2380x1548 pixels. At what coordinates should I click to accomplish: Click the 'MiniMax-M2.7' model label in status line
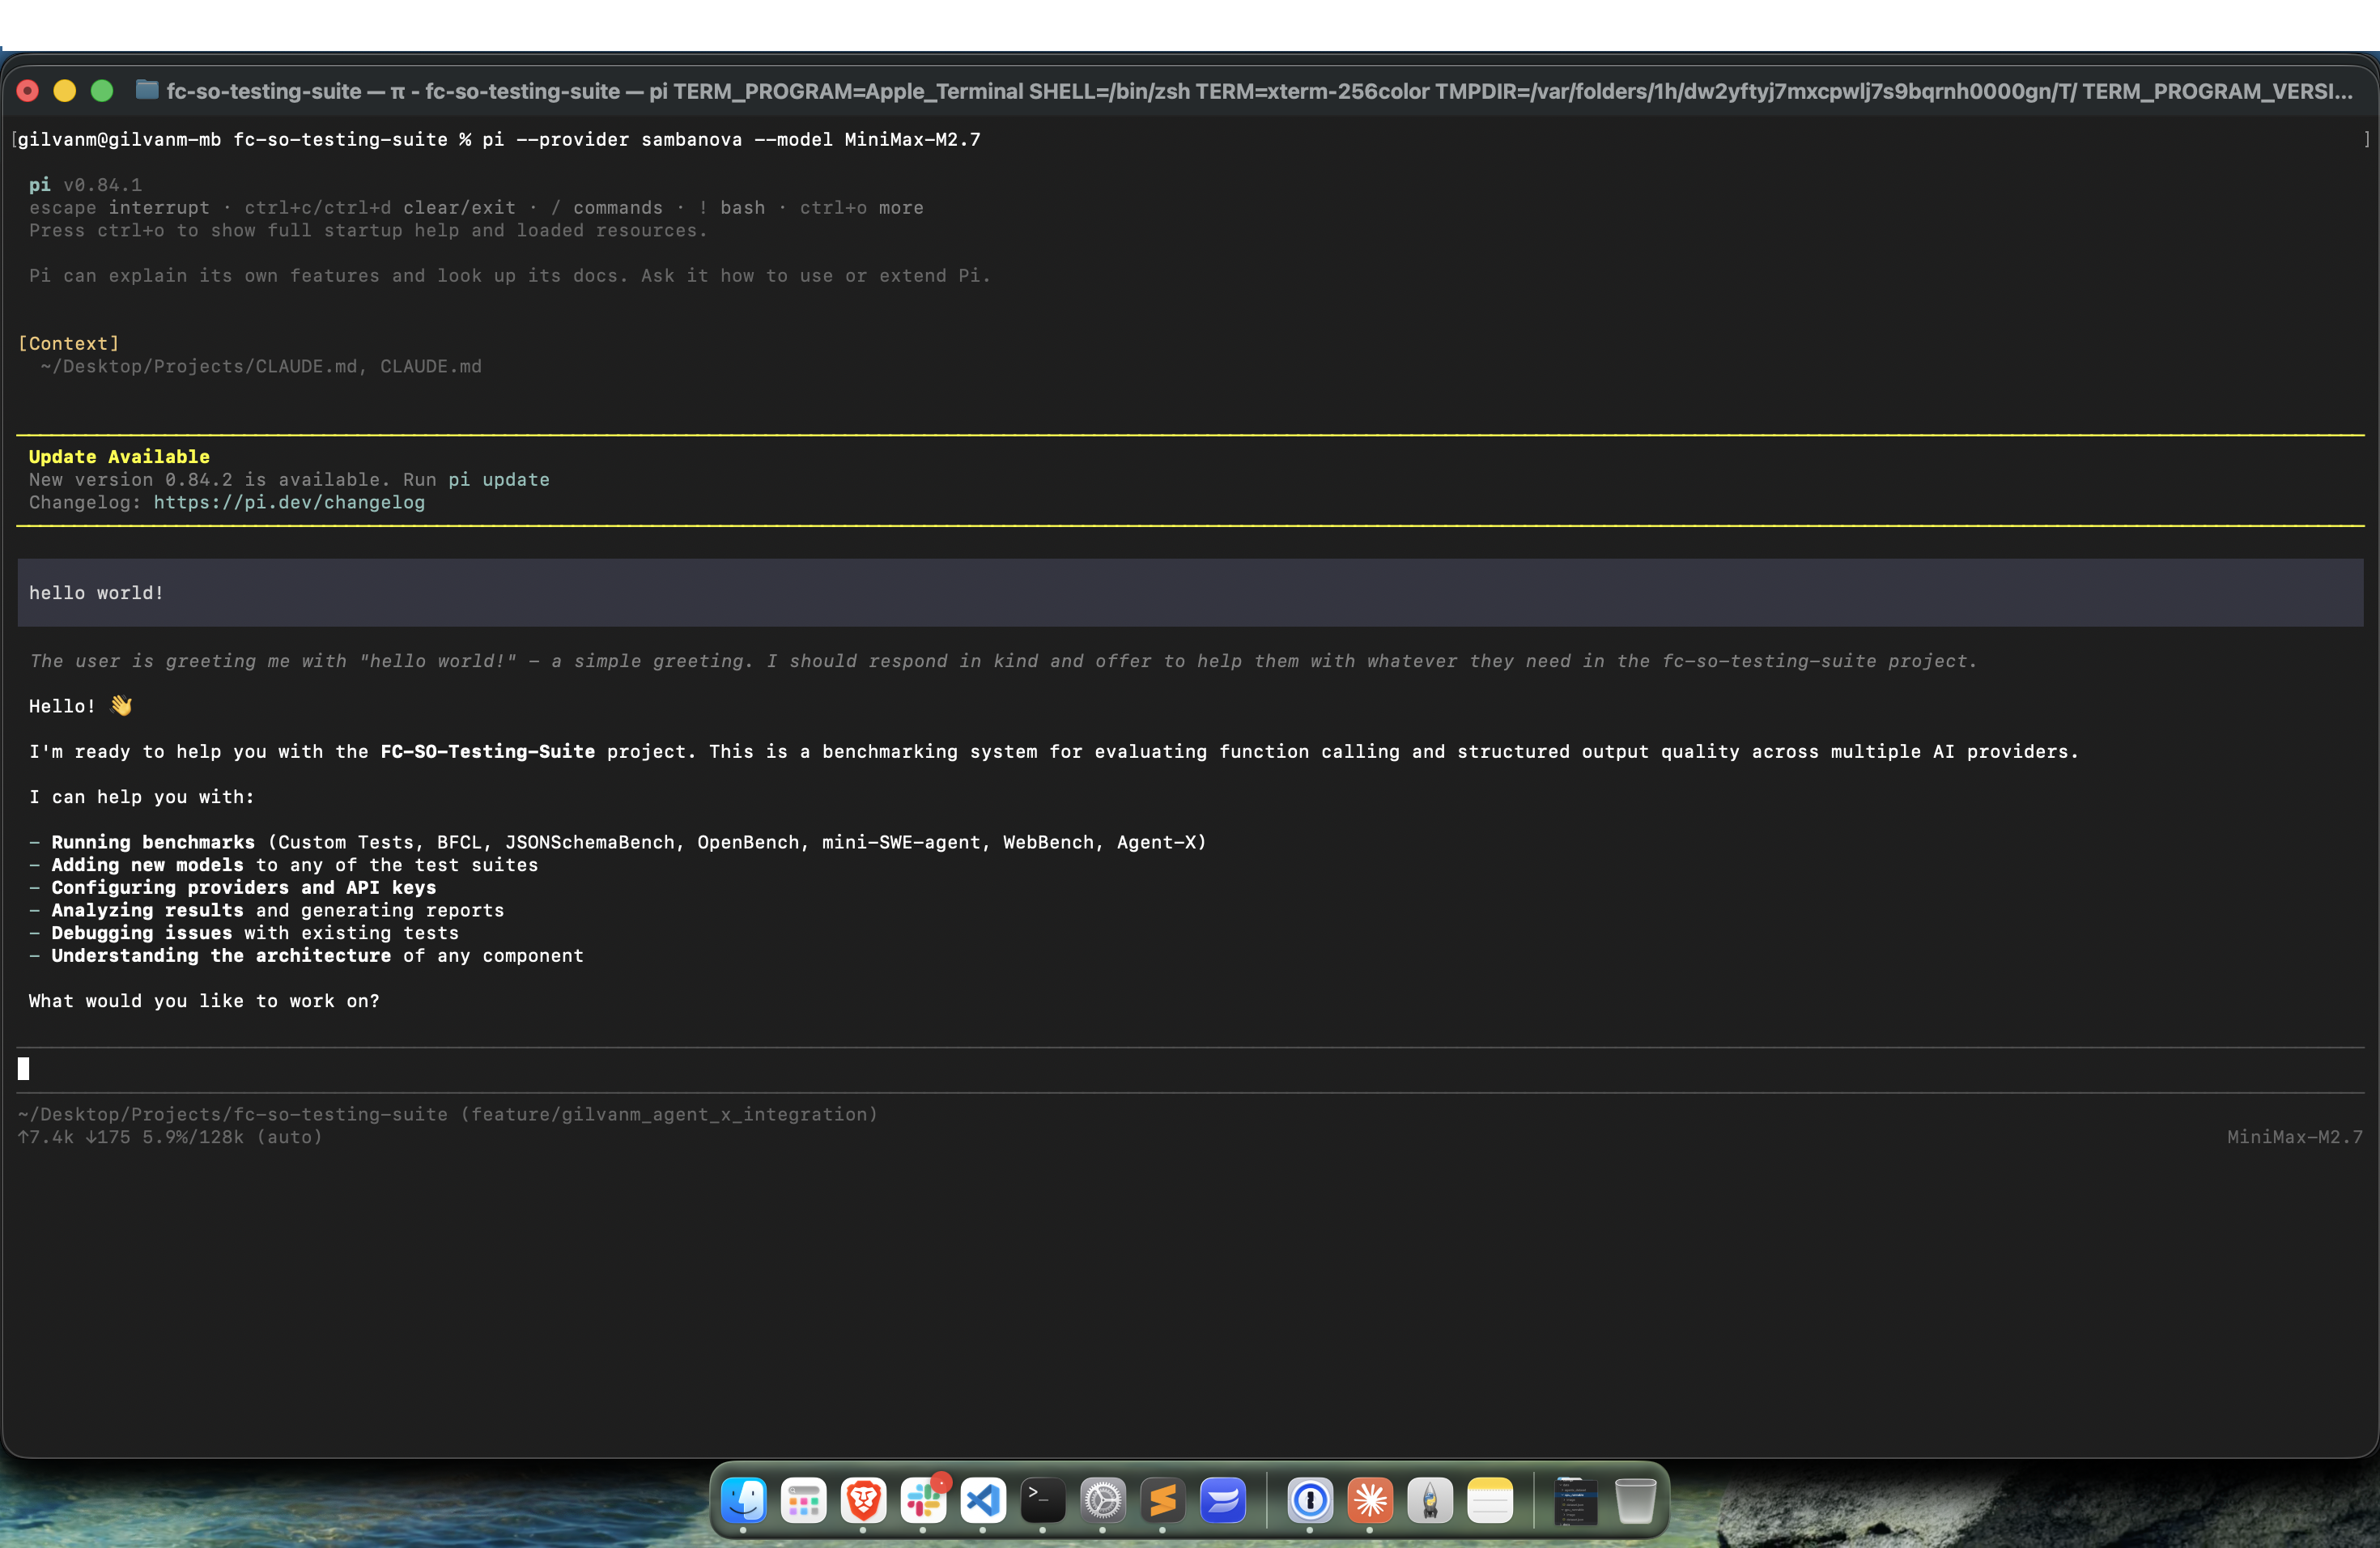coord(2294,1136)
